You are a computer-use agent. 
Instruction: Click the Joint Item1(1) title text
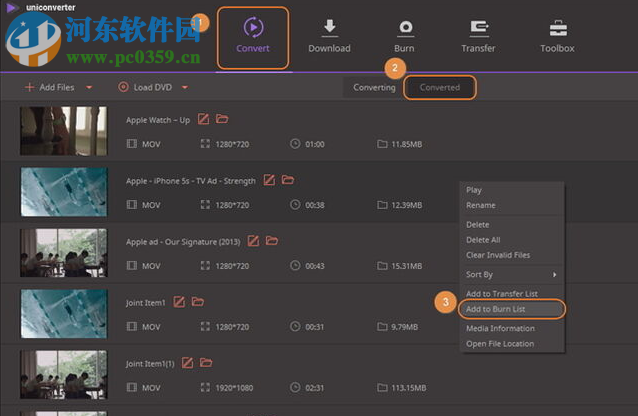pos(150,363)
